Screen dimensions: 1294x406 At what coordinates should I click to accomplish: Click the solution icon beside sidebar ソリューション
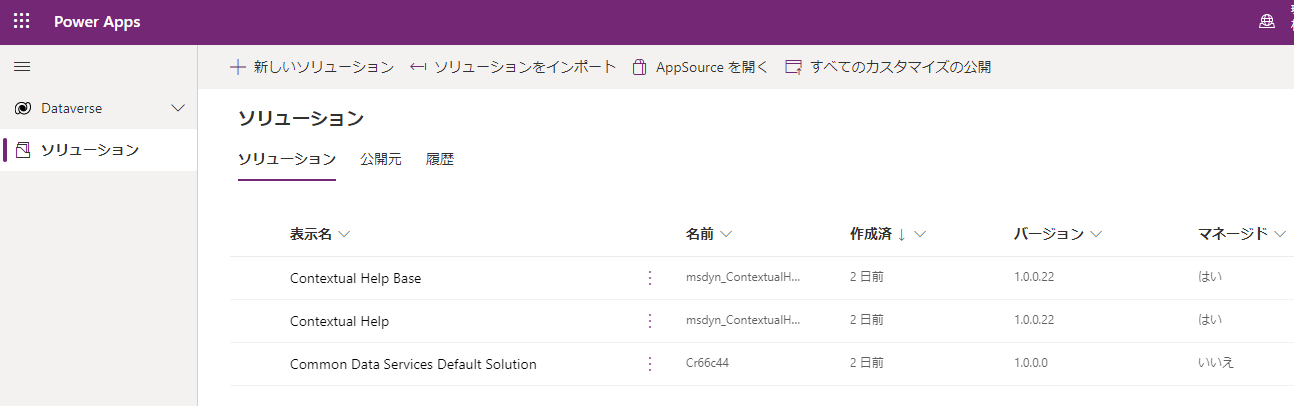(x=23, y=150)
